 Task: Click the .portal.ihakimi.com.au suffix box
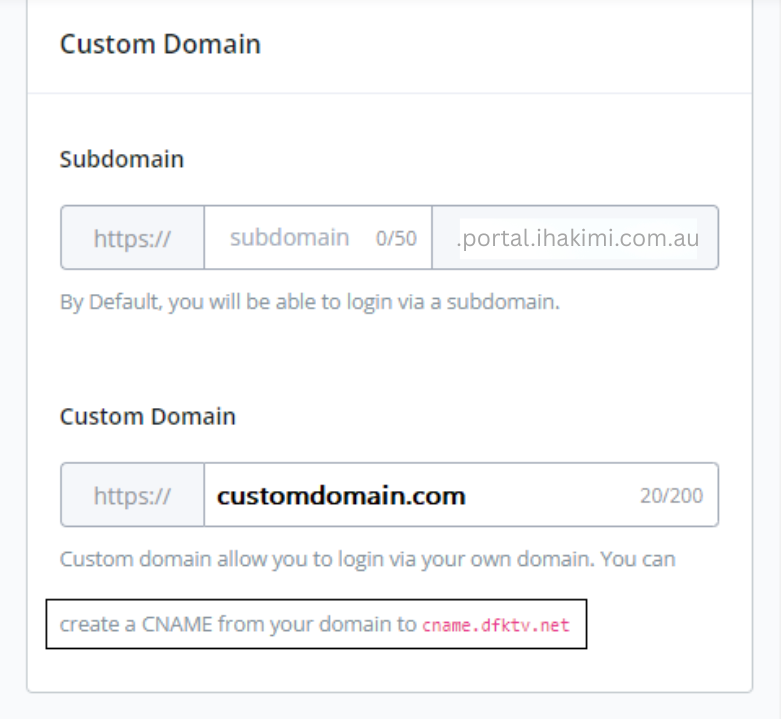(x=577, y=238)
